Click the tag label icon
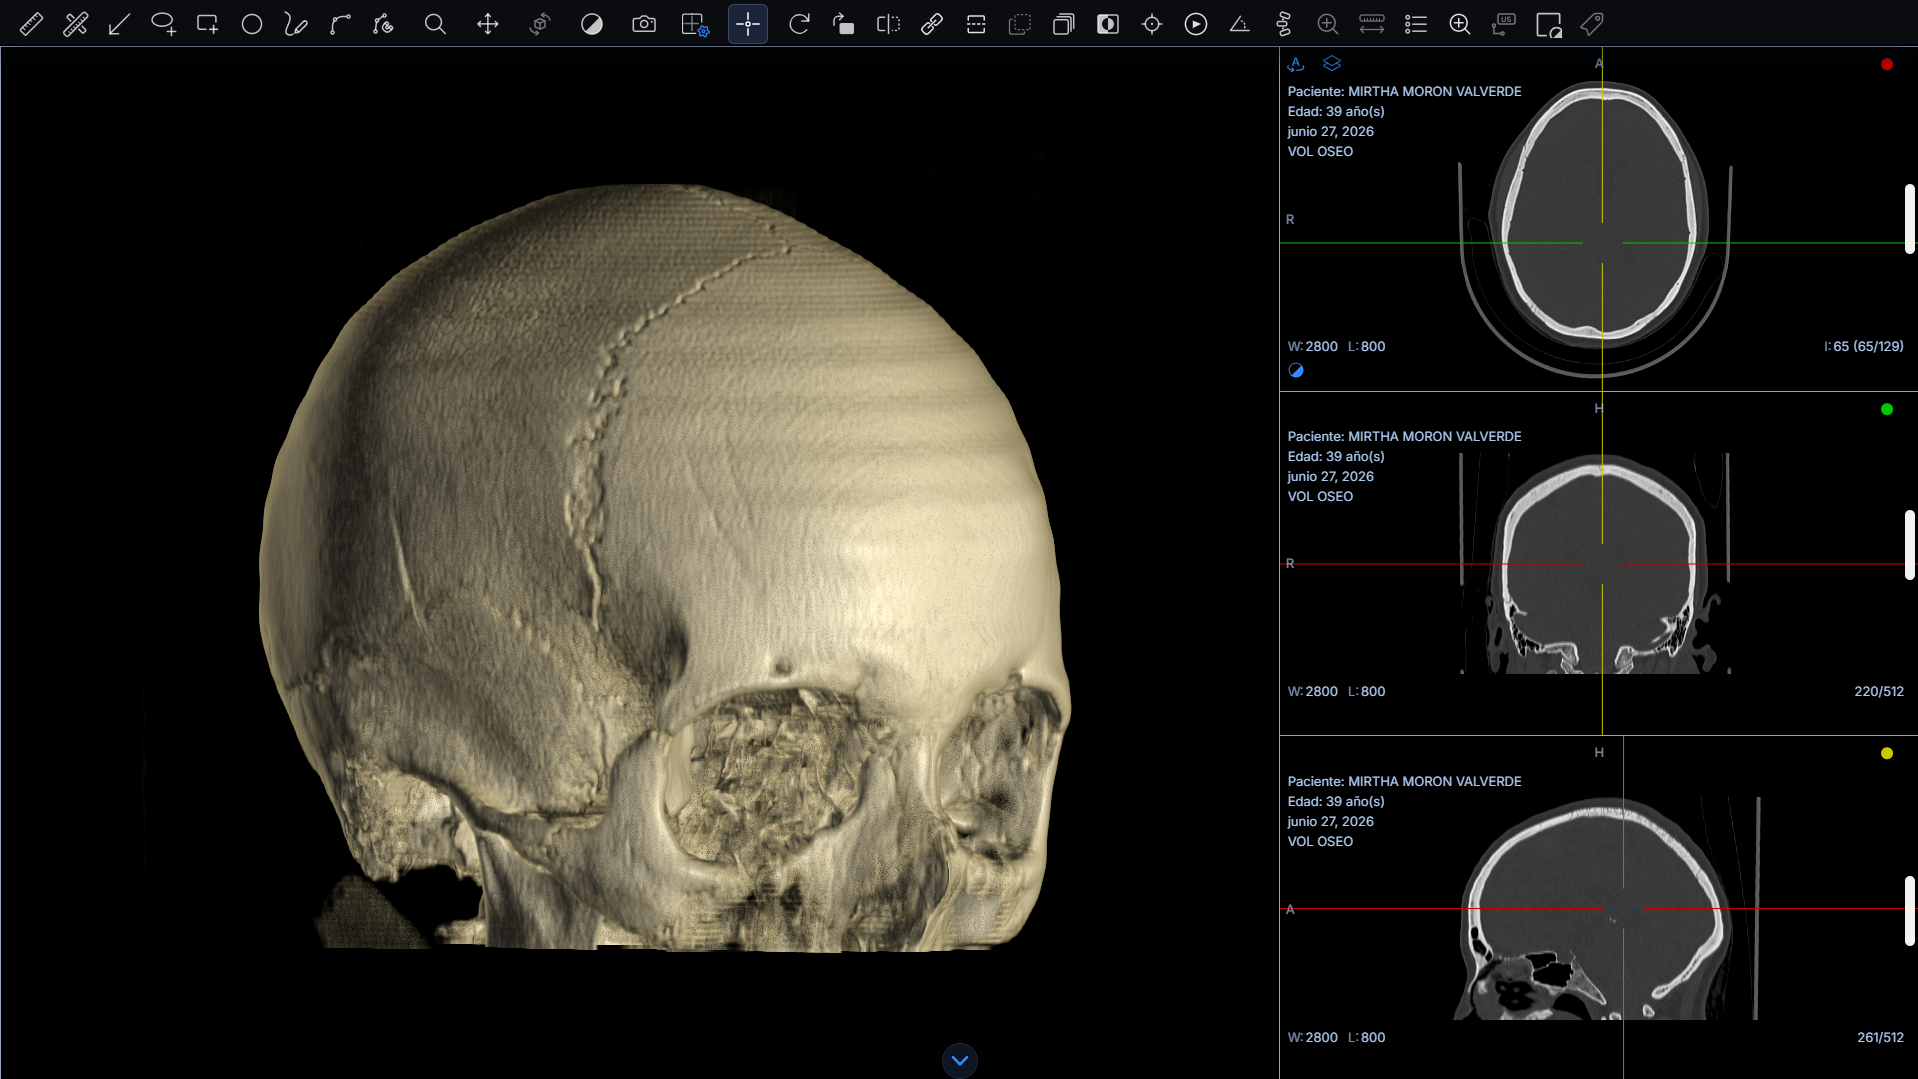This screenshot has width=1918, height=1079. (1592, 24)
